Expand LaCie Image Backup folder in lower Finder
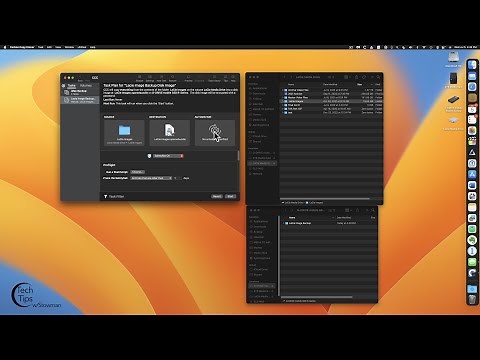 pos(284,223)
